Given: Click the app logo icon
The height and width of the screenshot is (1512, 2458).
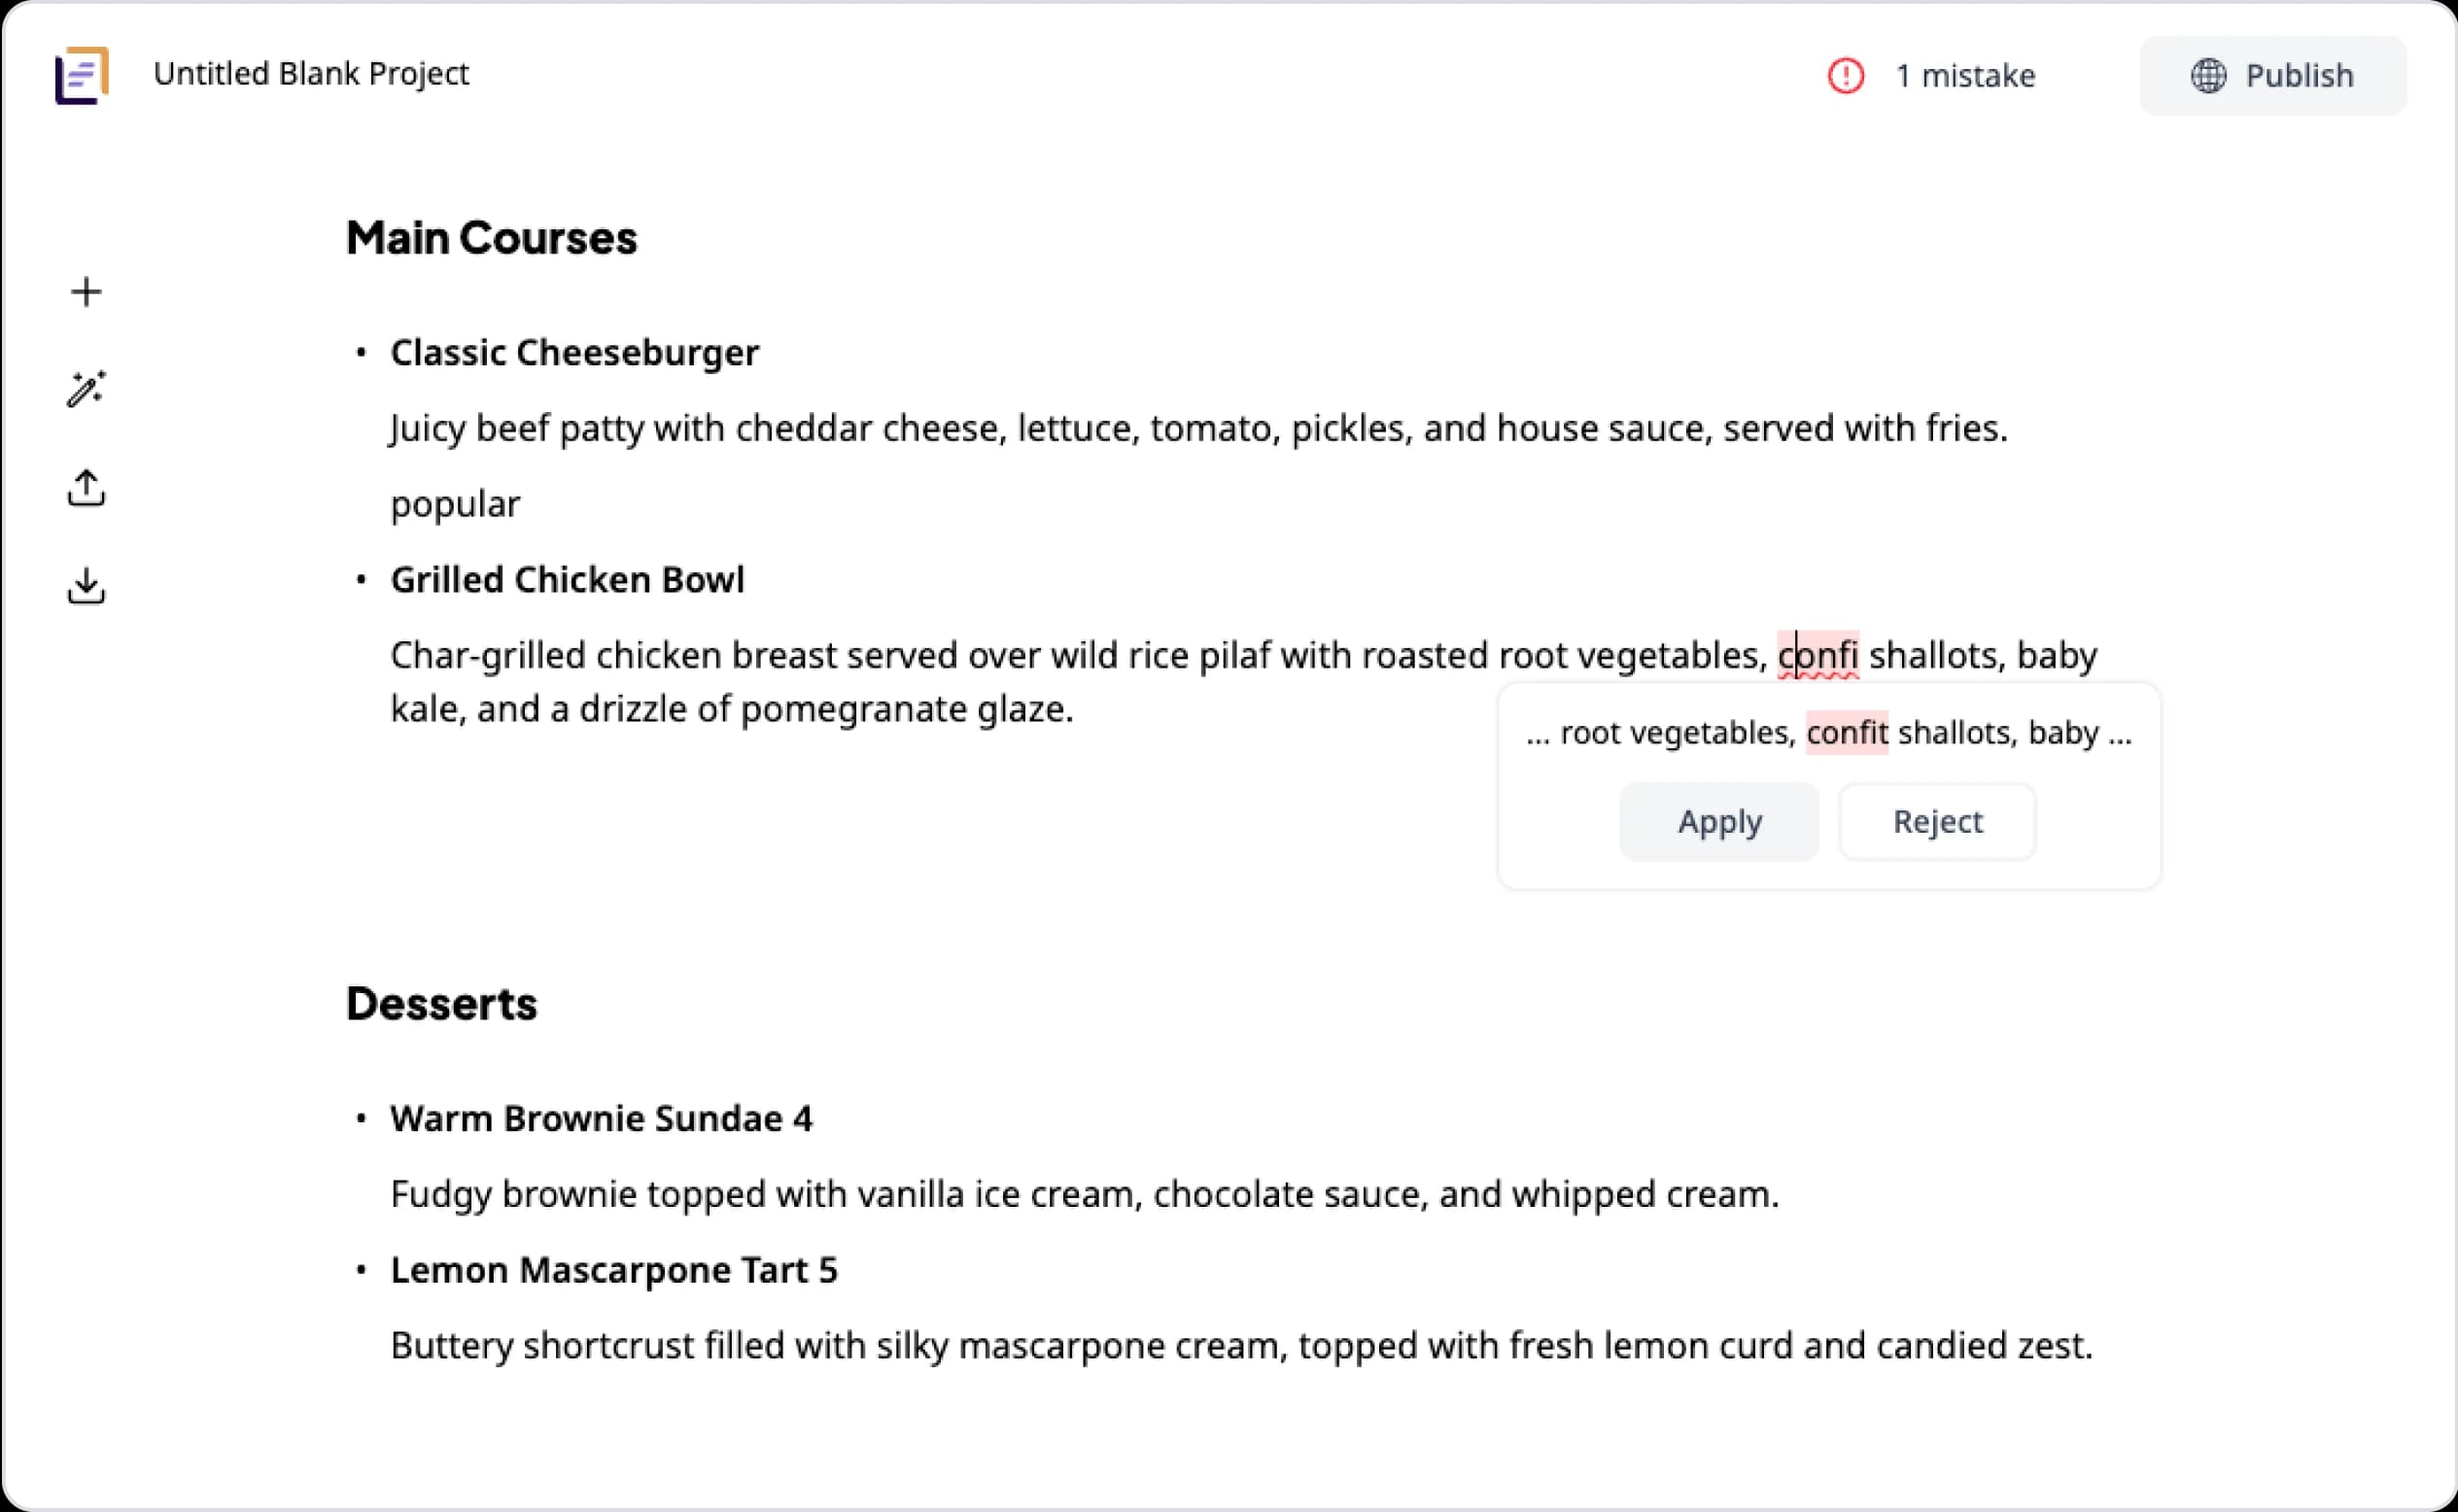Looking at the screenshot, I should pyautogui.click(x=82, y=75).
